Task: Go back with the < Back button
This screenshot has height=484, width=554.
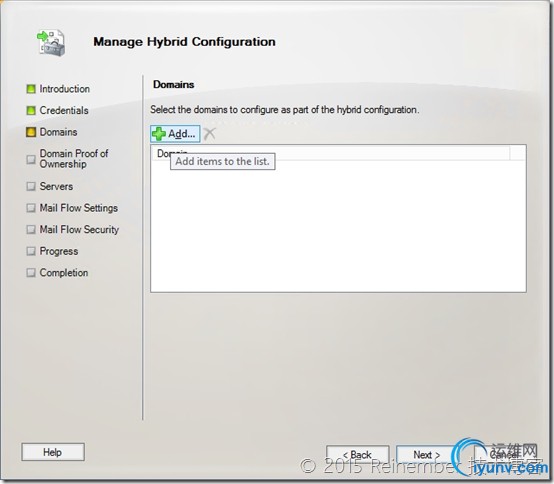Action: [x=358, y=454]
